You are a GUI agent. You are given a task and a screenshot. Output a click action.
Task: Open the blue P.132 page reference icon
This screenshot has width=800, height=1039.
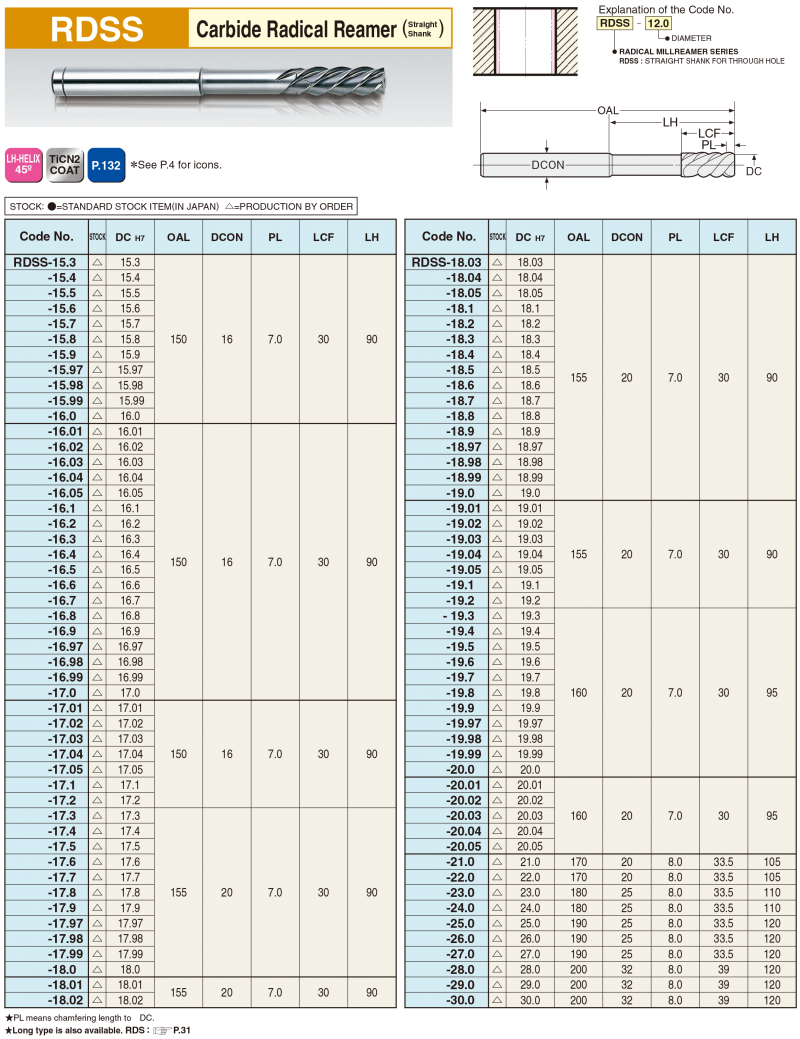pos(106,165)
